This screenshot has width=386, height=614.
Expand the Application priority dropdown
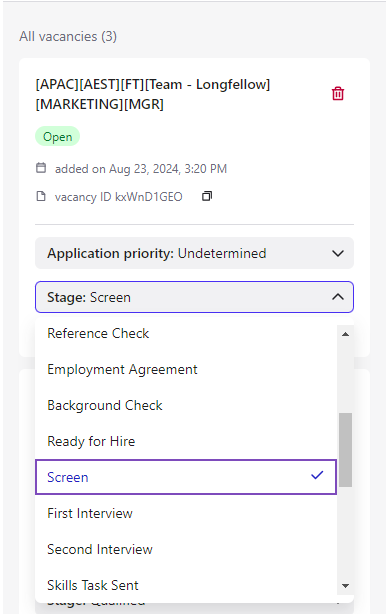click(194, 253)
